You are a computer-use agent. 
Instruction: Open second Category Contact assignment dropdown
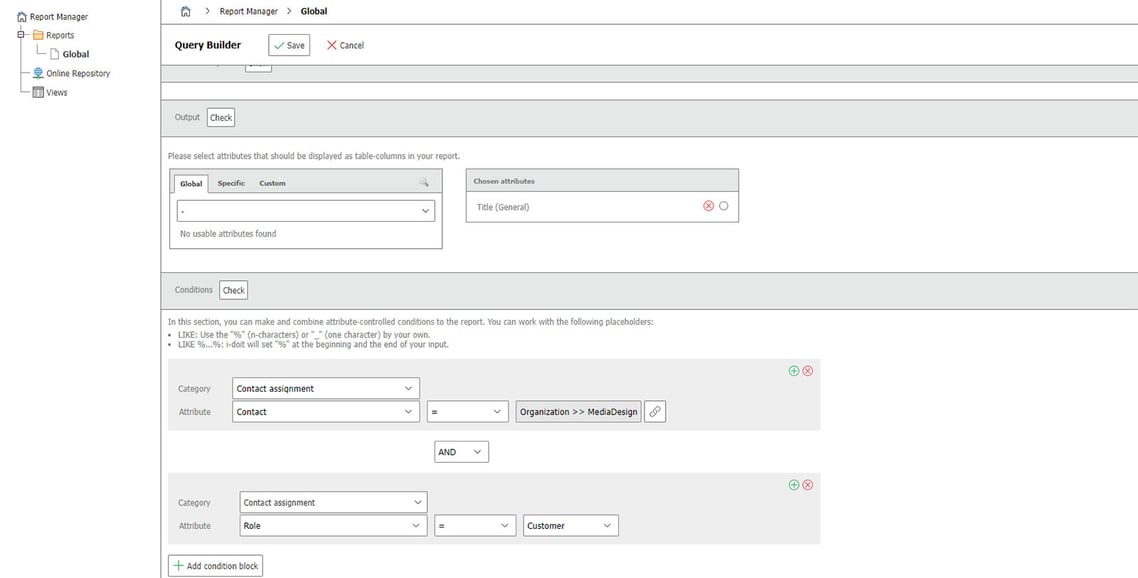[333, 502]
